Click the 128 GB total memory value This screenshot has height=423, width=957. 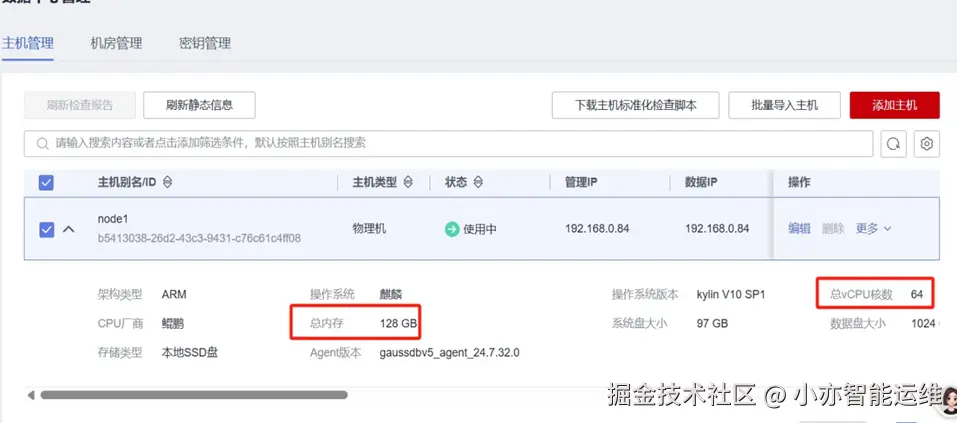pyautogui.click(x=398, y=324)
